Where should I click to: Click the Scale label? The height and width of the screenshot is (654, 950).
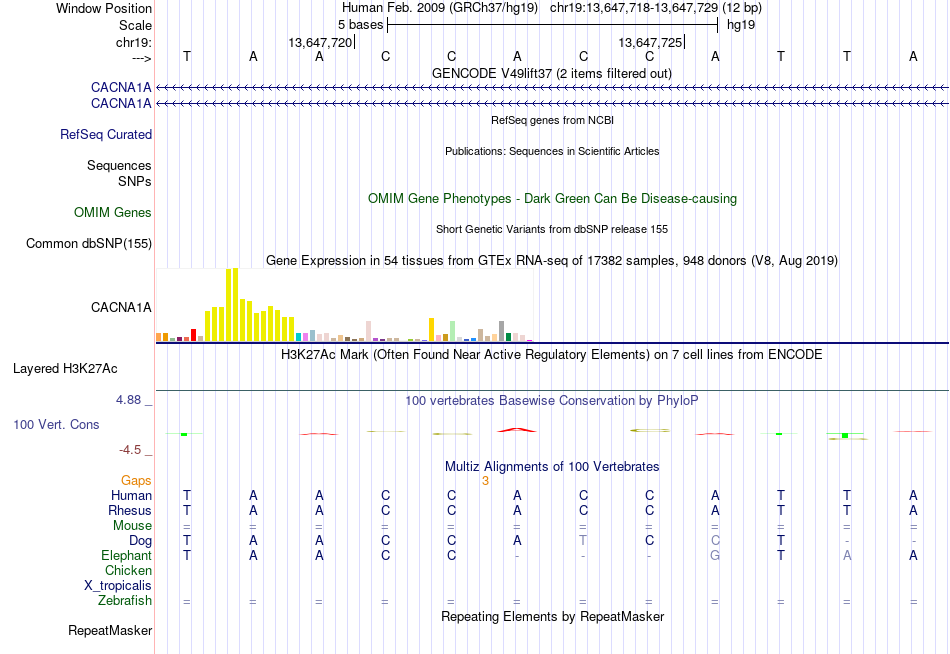click(136, 25)
